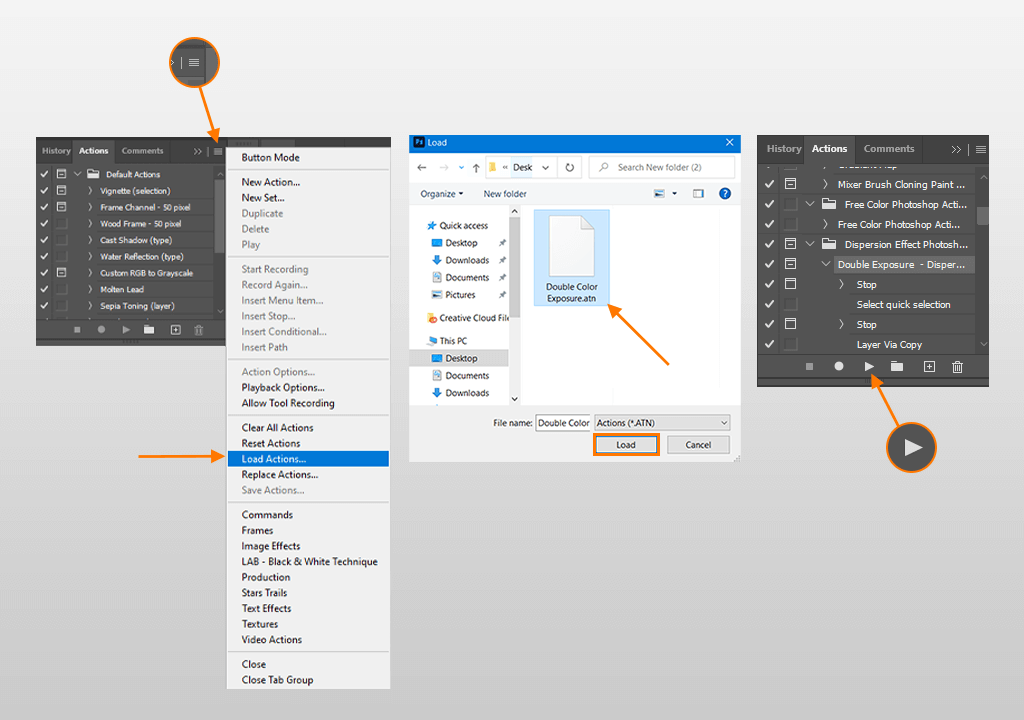1024x720 pixels.
Task: Choose Reset Actions in the panel menu
Action: 308,443
